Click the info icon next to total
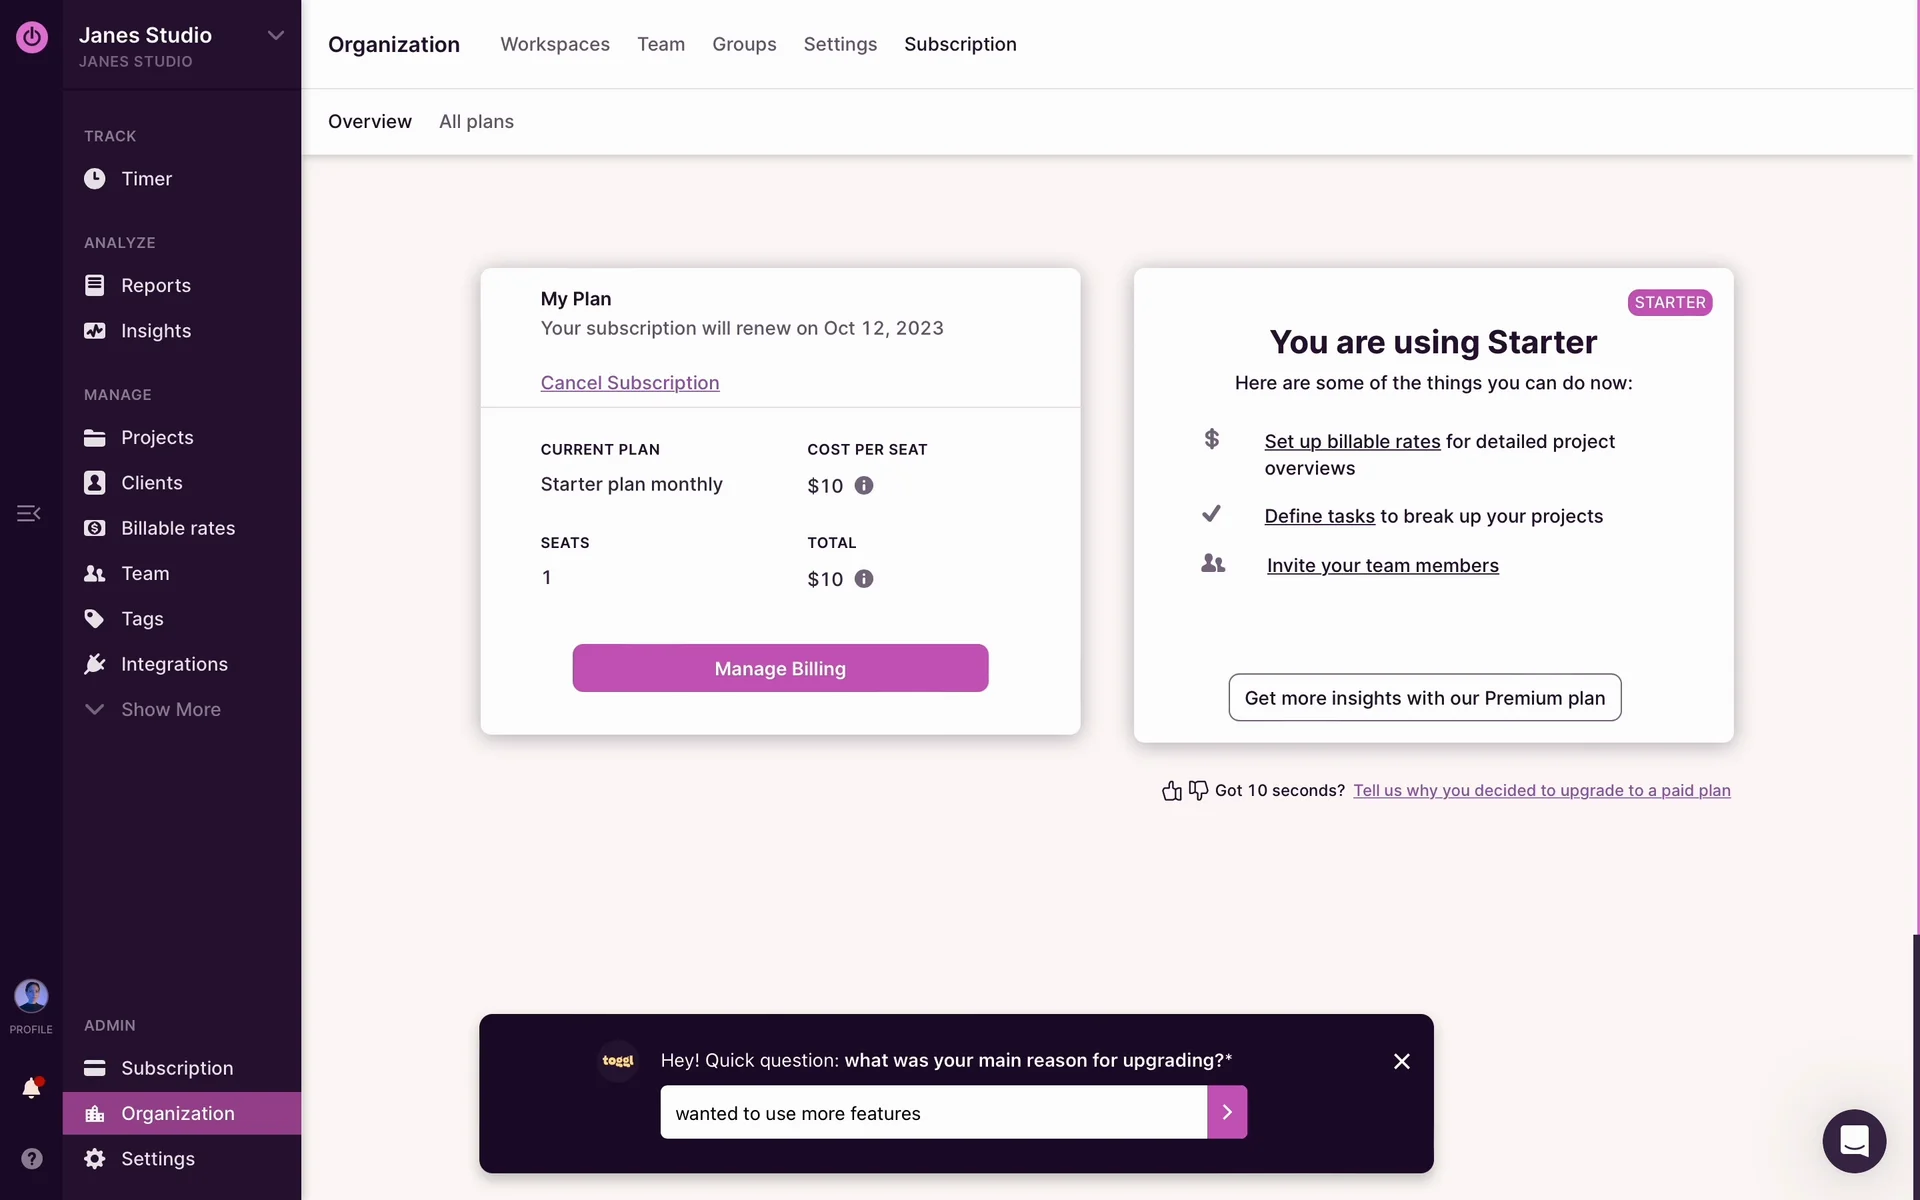The height and width of the screenshot is (1200, 1920). (x=864, y=579)
